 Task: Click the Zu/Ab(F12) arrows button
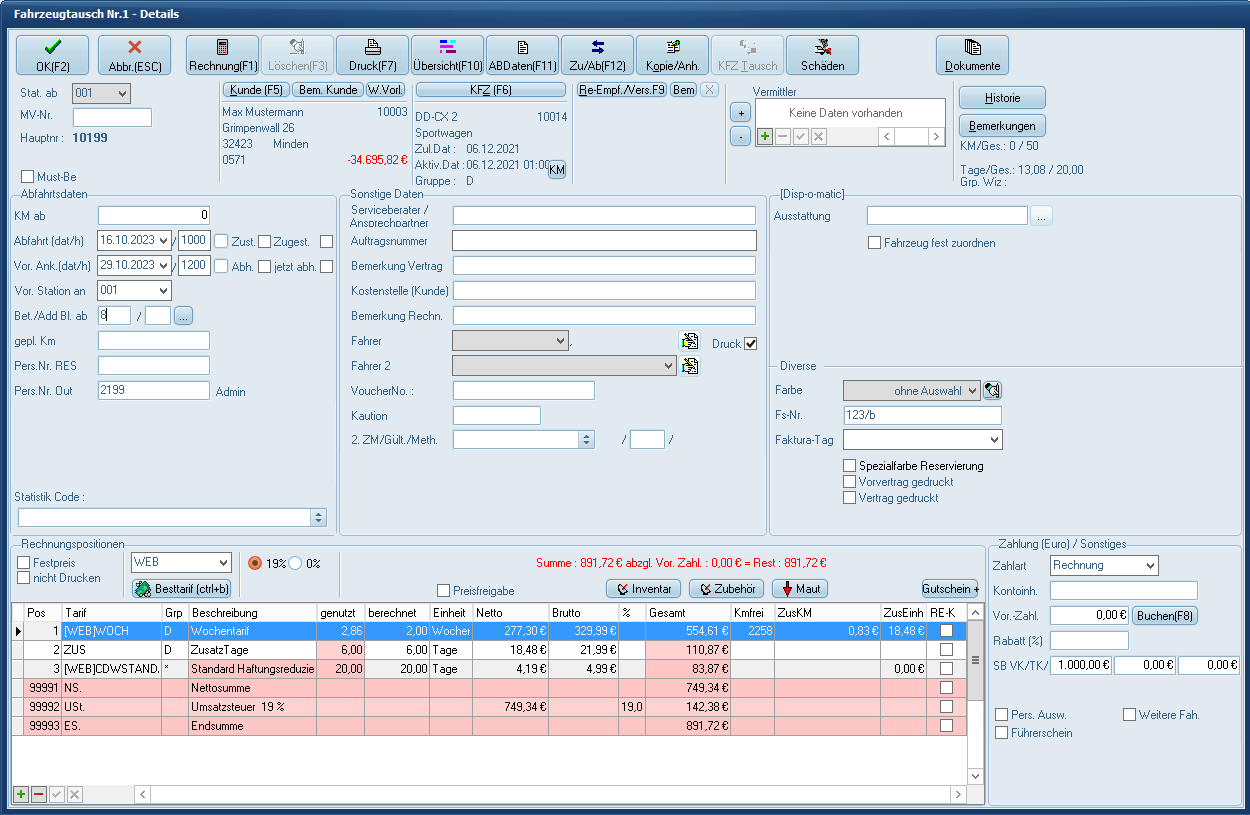597,55
